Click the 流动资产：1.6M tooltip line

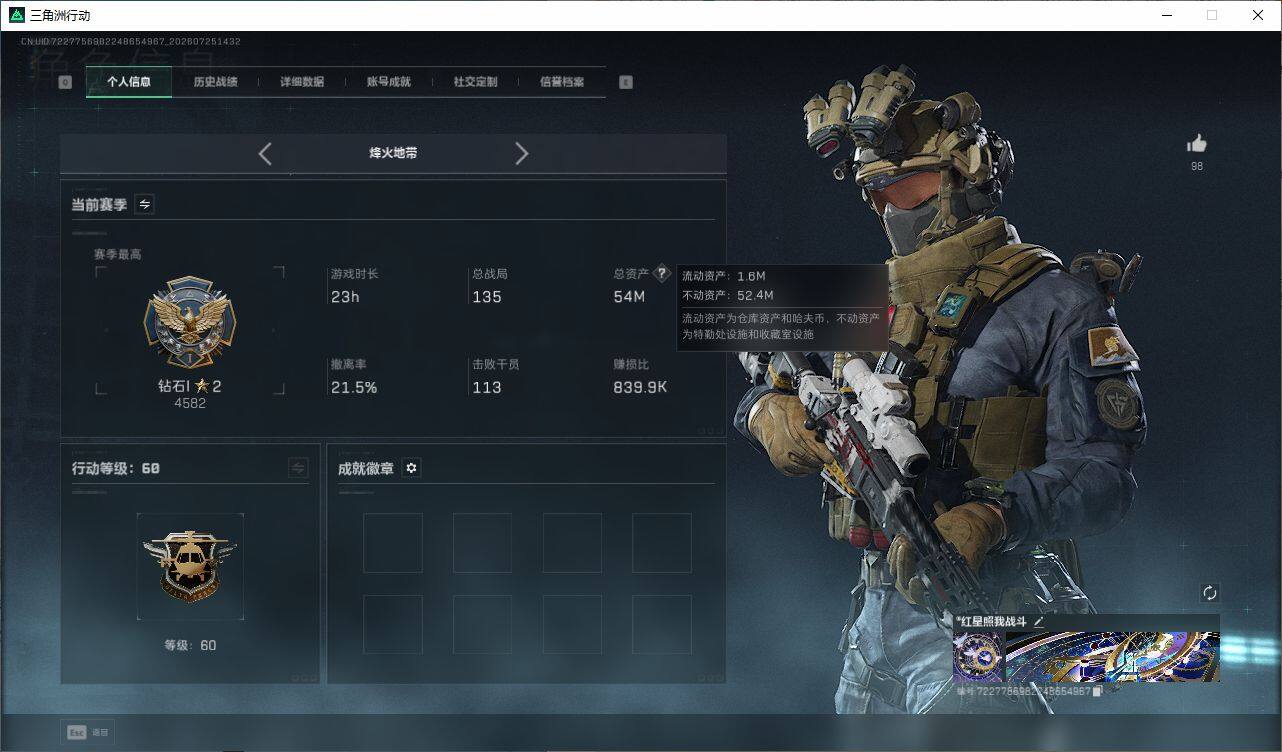click(x=723, y=276)
